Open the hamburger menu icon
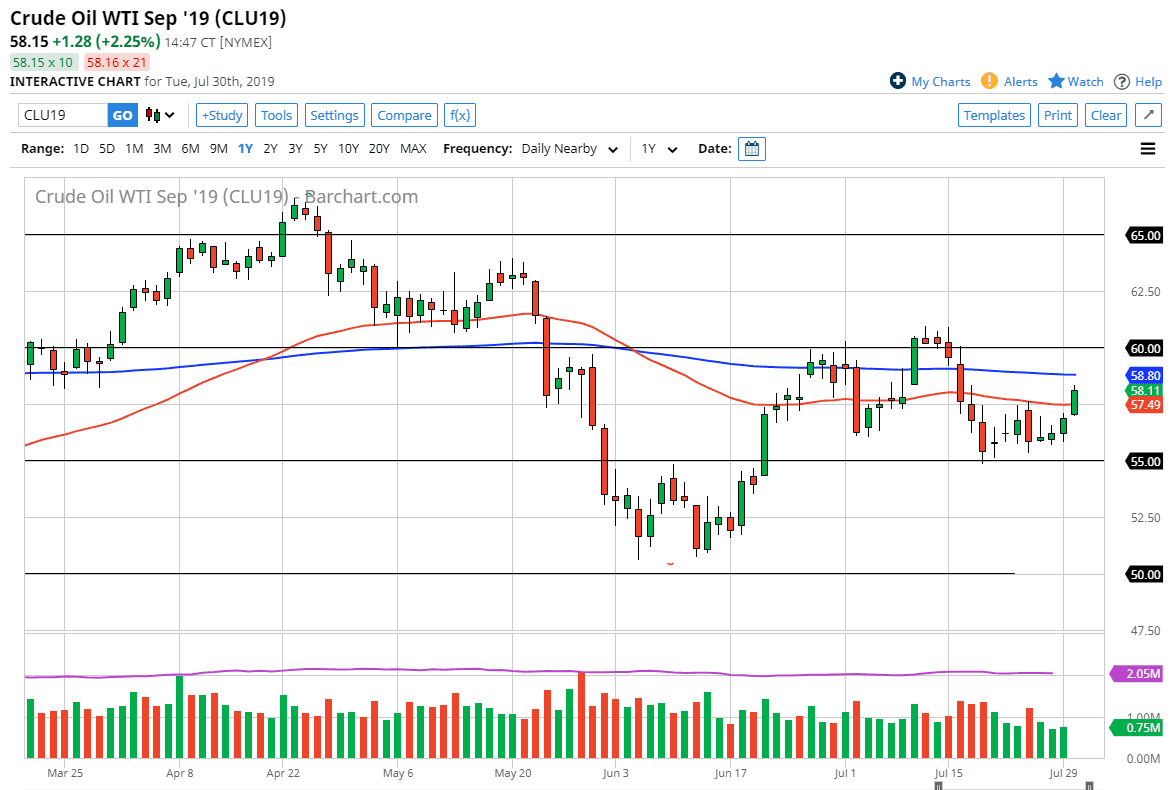 [1148, 149]
